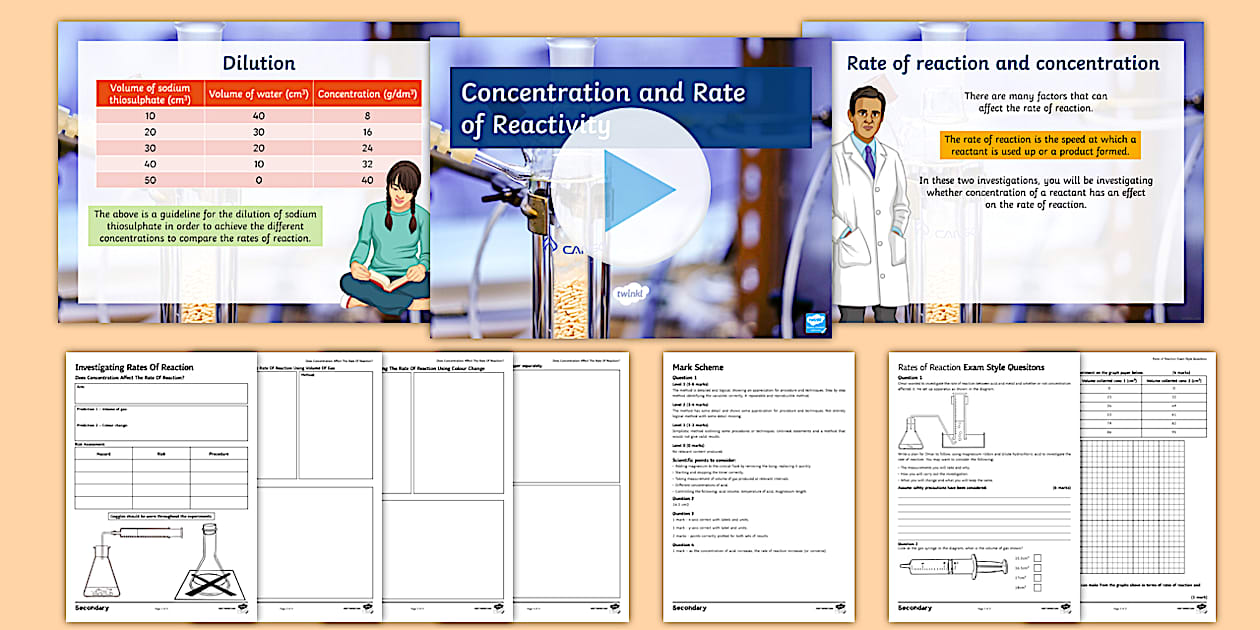This screenshot has width=1260, height=630.
Task: Click the owl icon on the Exam Style Questions footer
Action: pos(1066,607)
